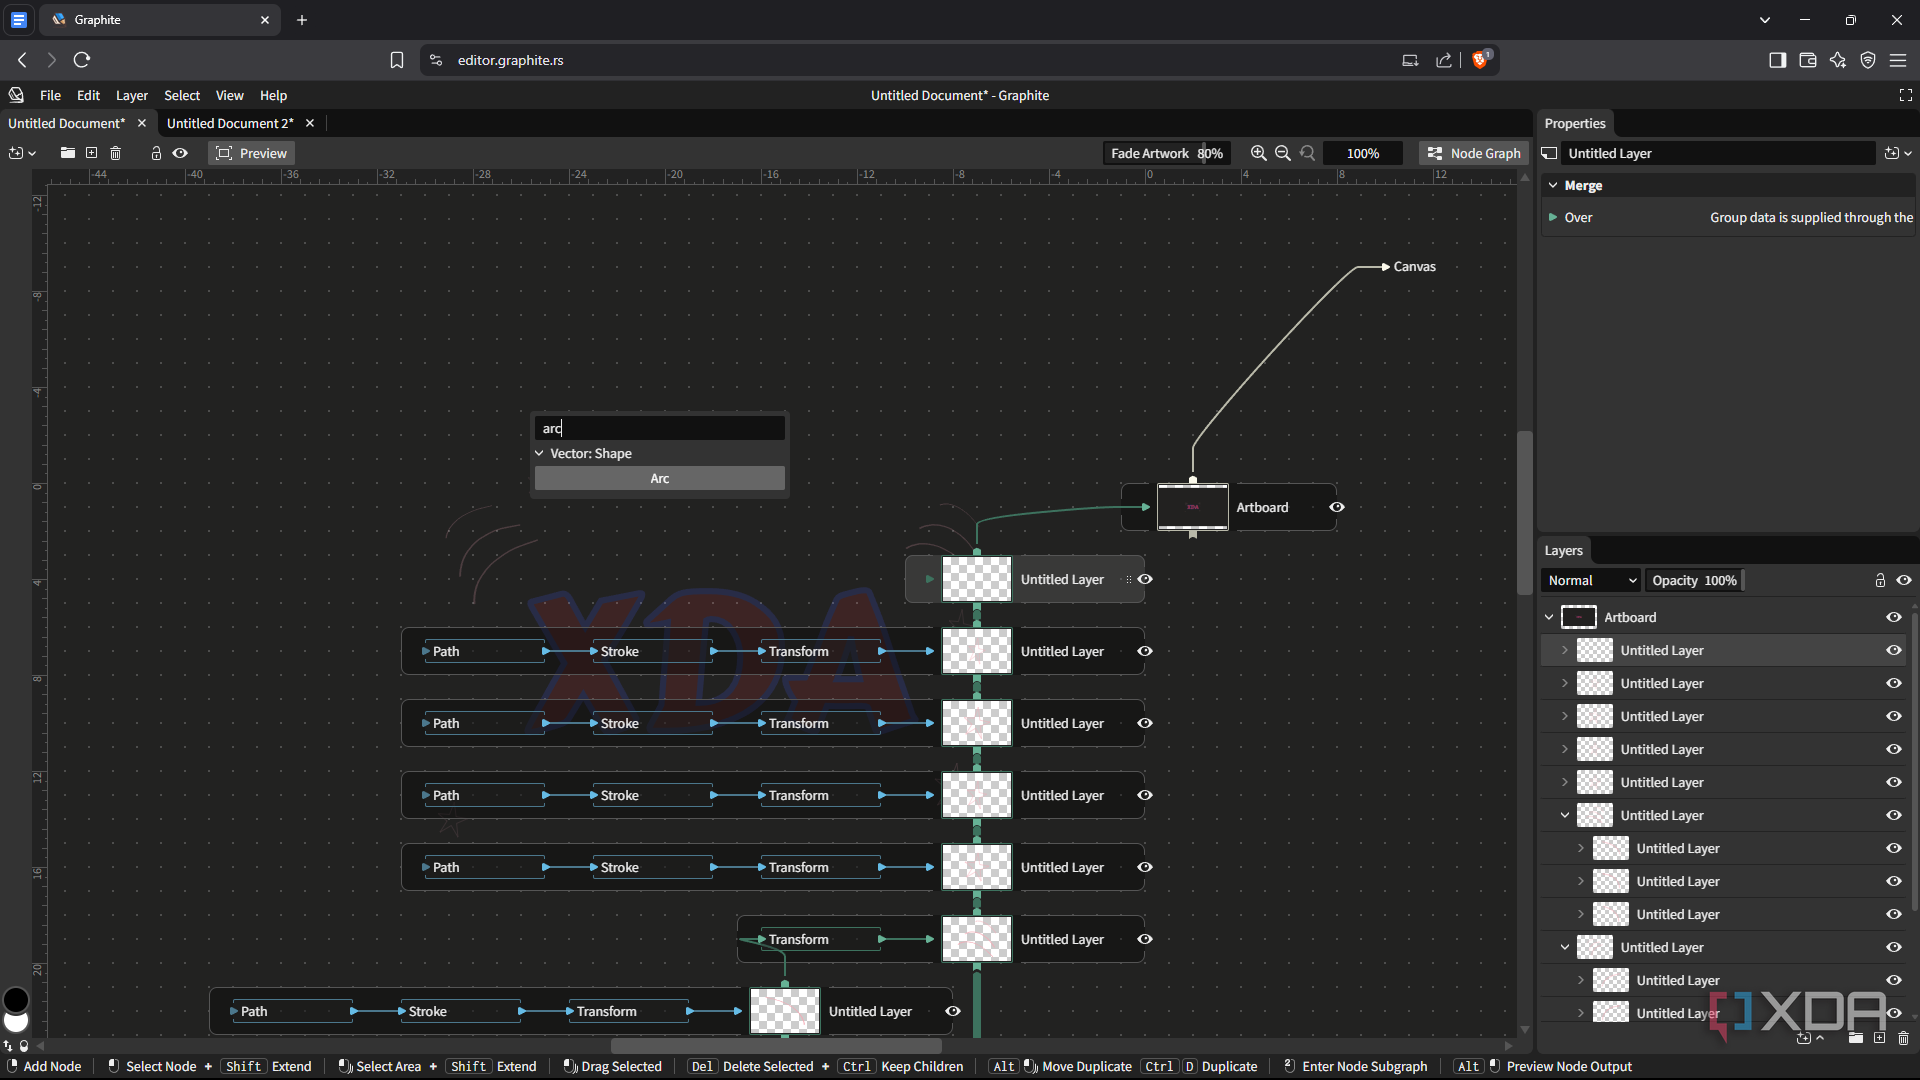The image size is (1920, 1080).
Task: Open the File menu
Action: click(50, 95)
